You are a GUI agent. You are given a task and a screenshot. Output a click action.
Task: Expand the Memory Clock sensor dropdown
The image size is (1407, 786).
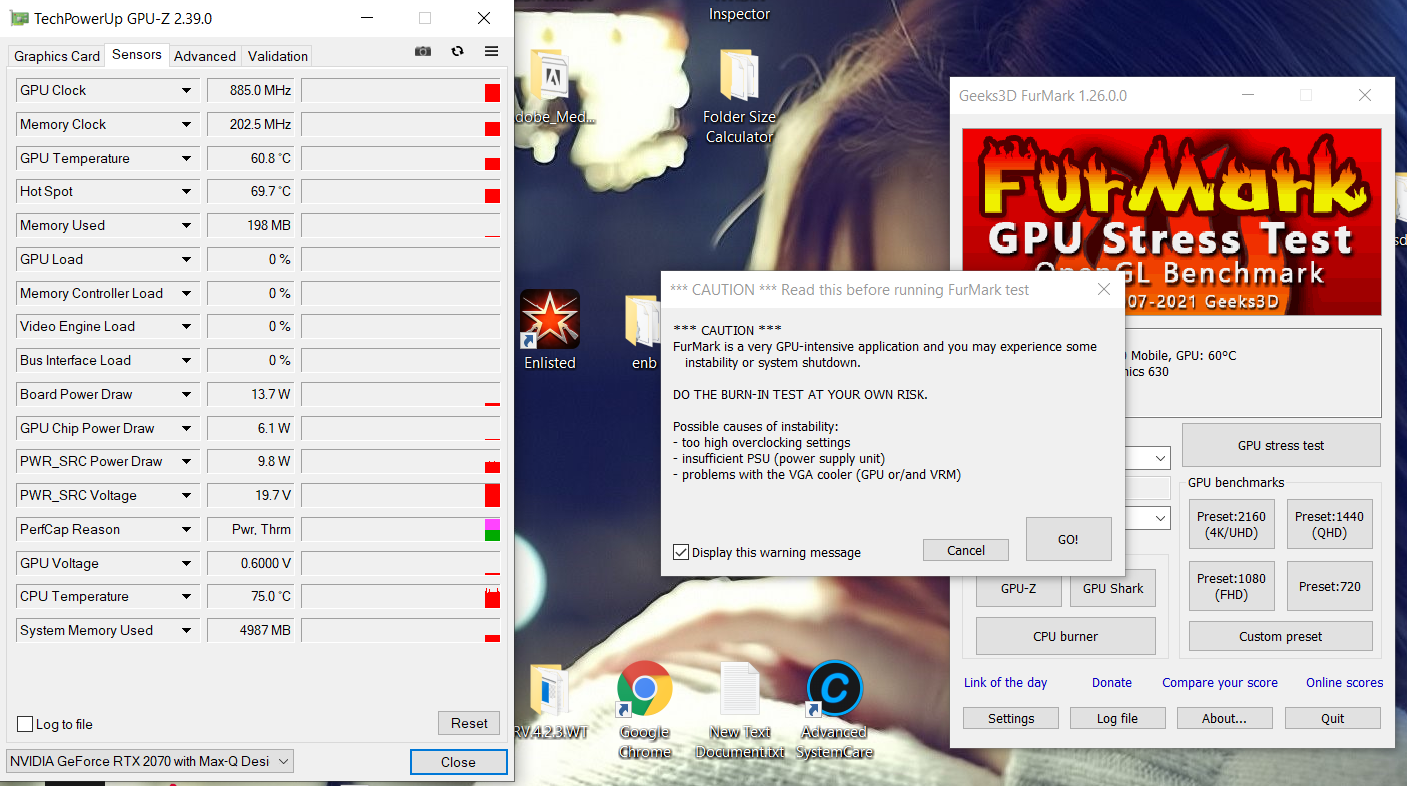[x=186, y=125]
